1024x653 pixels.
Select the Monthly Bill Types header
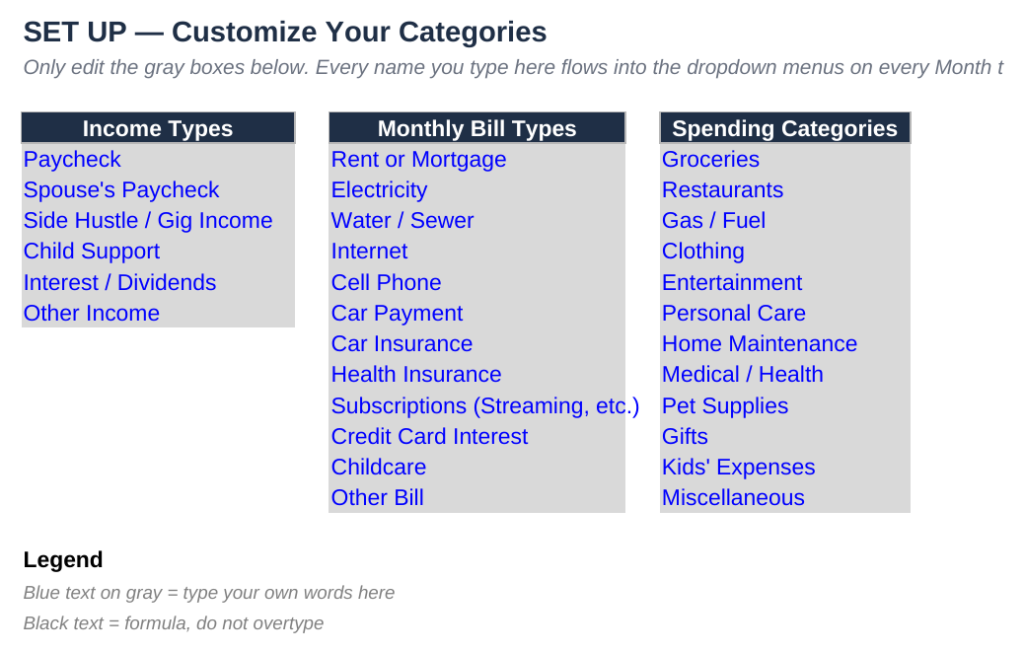pos(477,128)
